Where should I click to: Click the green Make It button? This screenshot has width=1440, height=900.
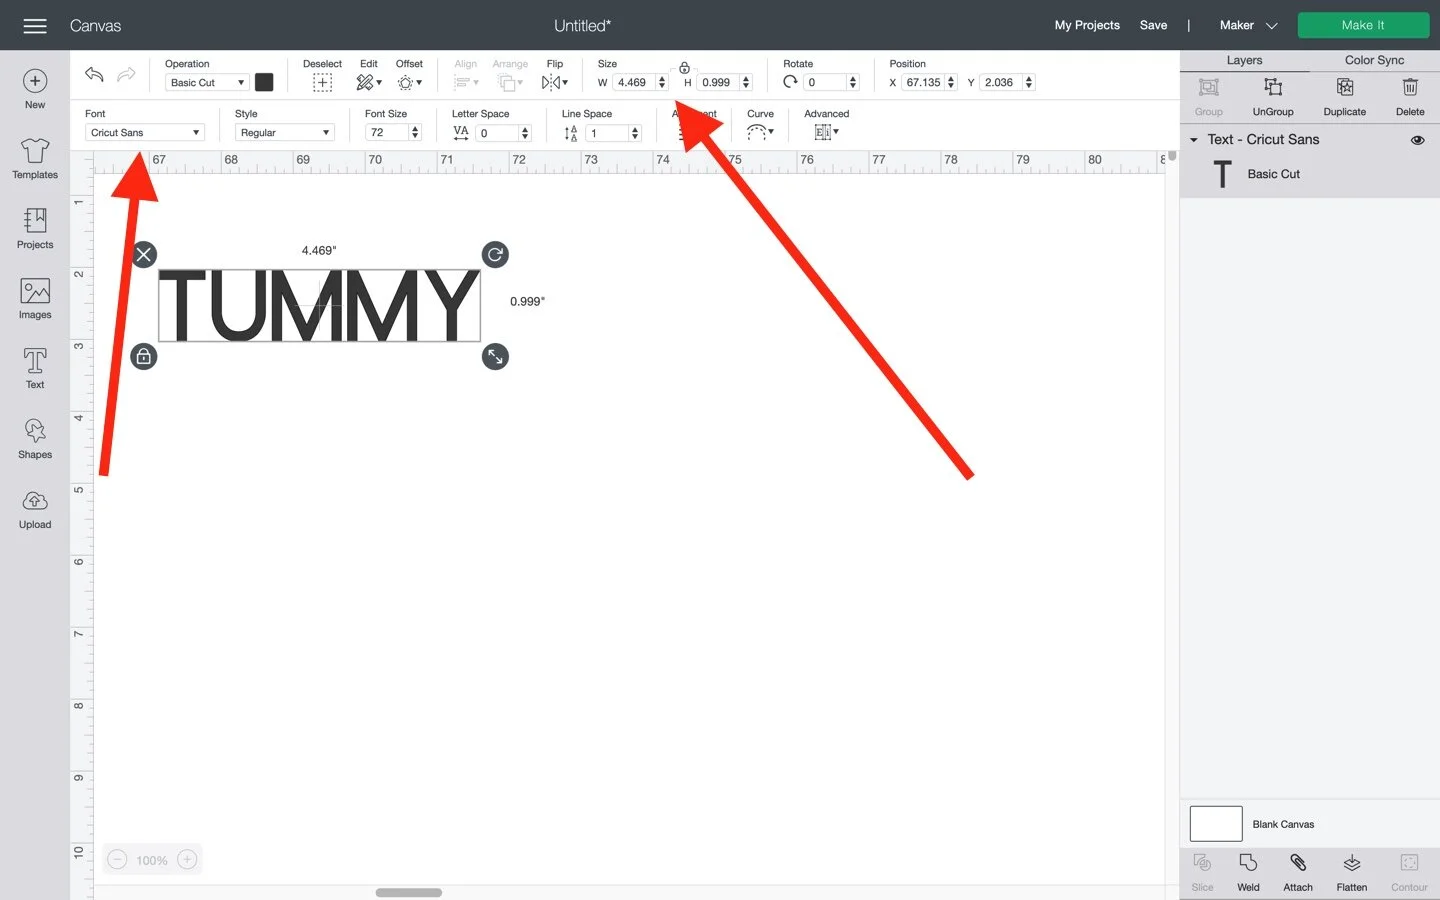tap(1363, 25)
